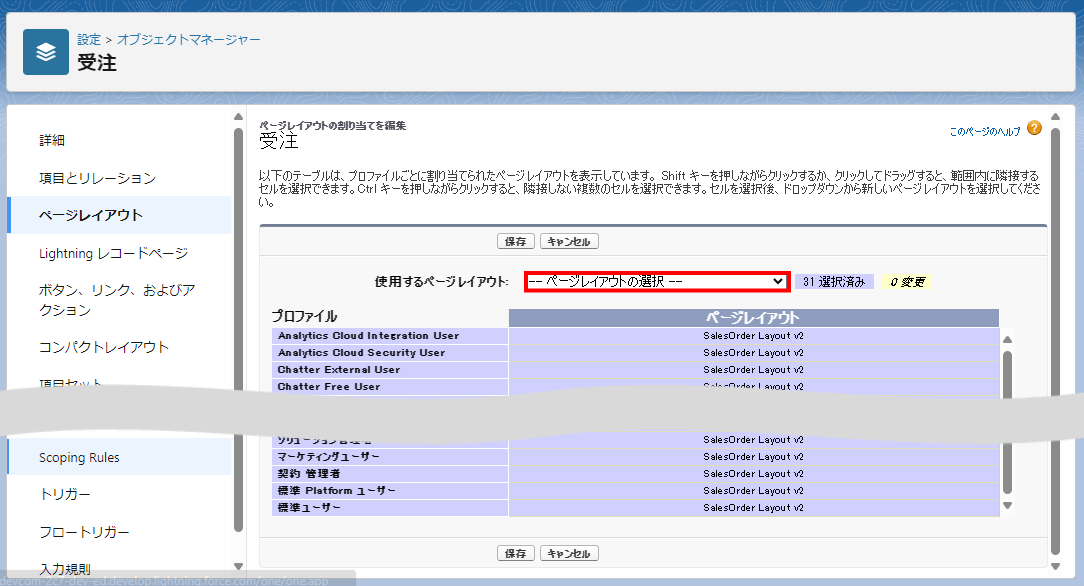Screen dimensions: 1084x586
Task: Click the help question mark icon
Action: [x=1034, y=129]
